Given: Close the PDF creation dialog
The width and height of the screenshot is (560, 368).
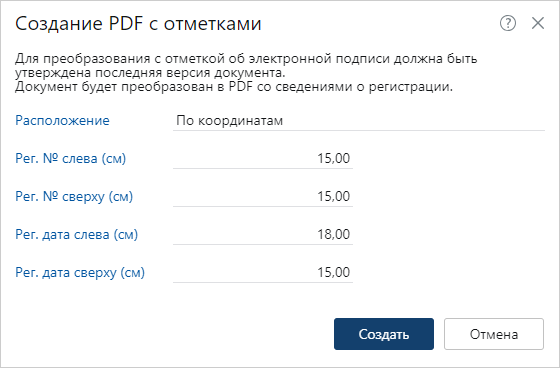Looking at the screenshot, I should click(538, 24).
